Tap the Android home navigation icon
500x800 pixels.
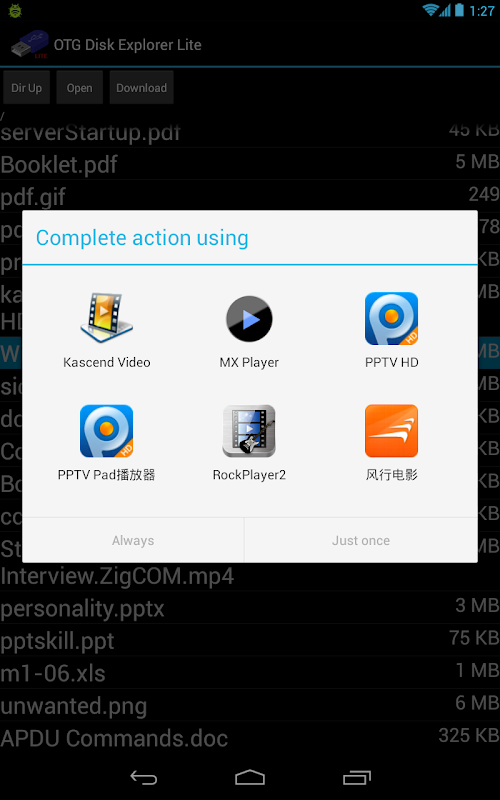click(x=250, y=777)
